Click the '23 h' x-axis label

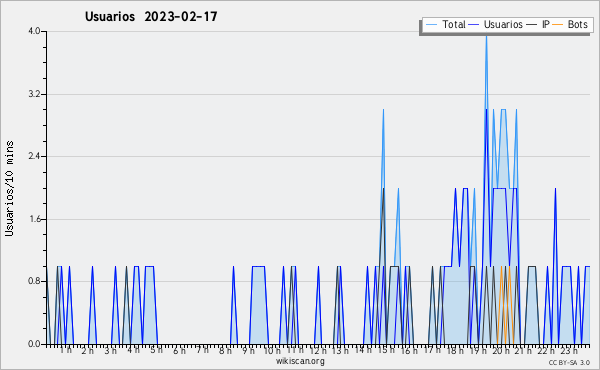click(569, 351)
